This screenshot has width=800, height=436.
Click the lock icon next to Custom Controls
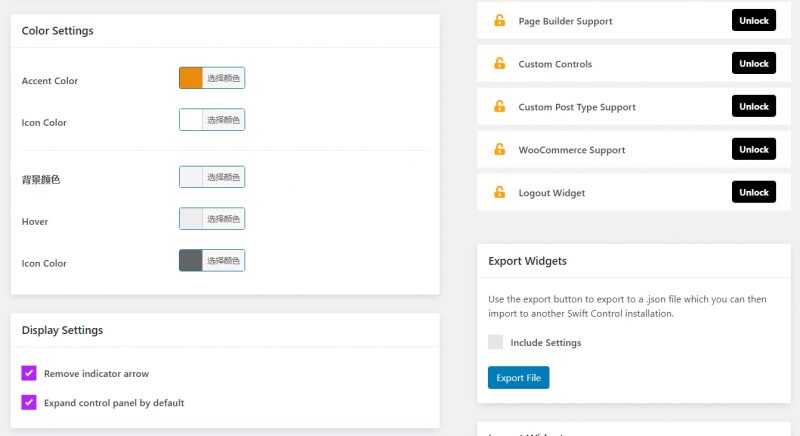click(499, 64)
